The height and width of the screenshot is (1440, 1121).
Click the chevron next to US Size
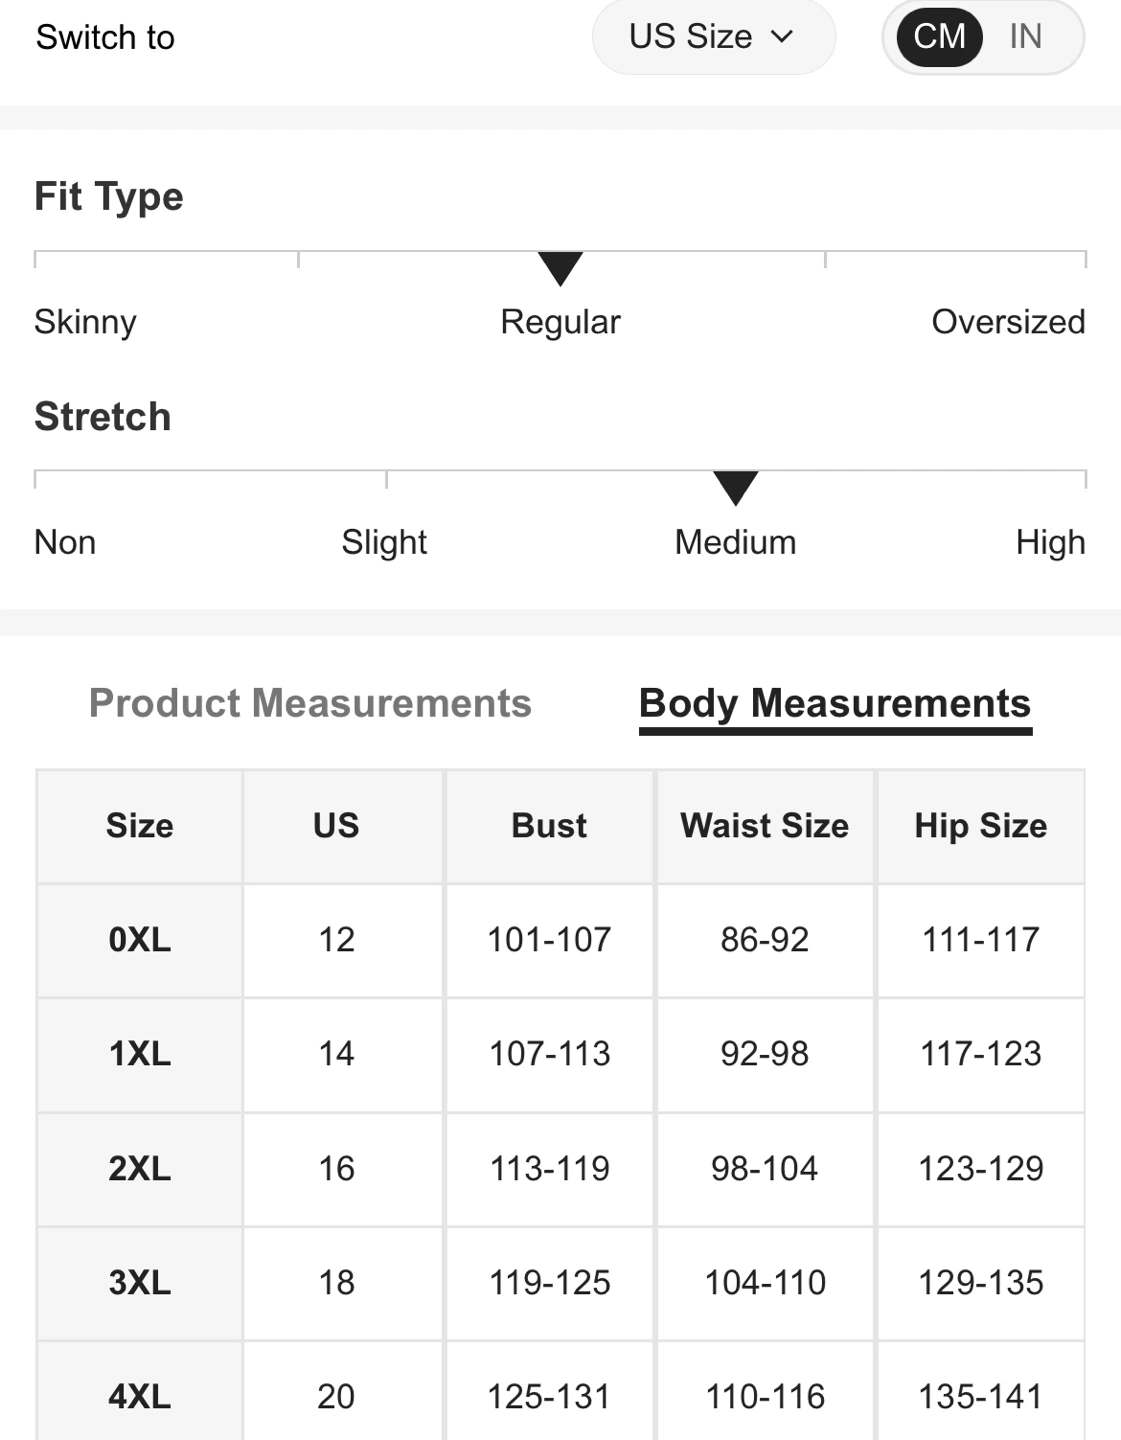pos(782,37)
